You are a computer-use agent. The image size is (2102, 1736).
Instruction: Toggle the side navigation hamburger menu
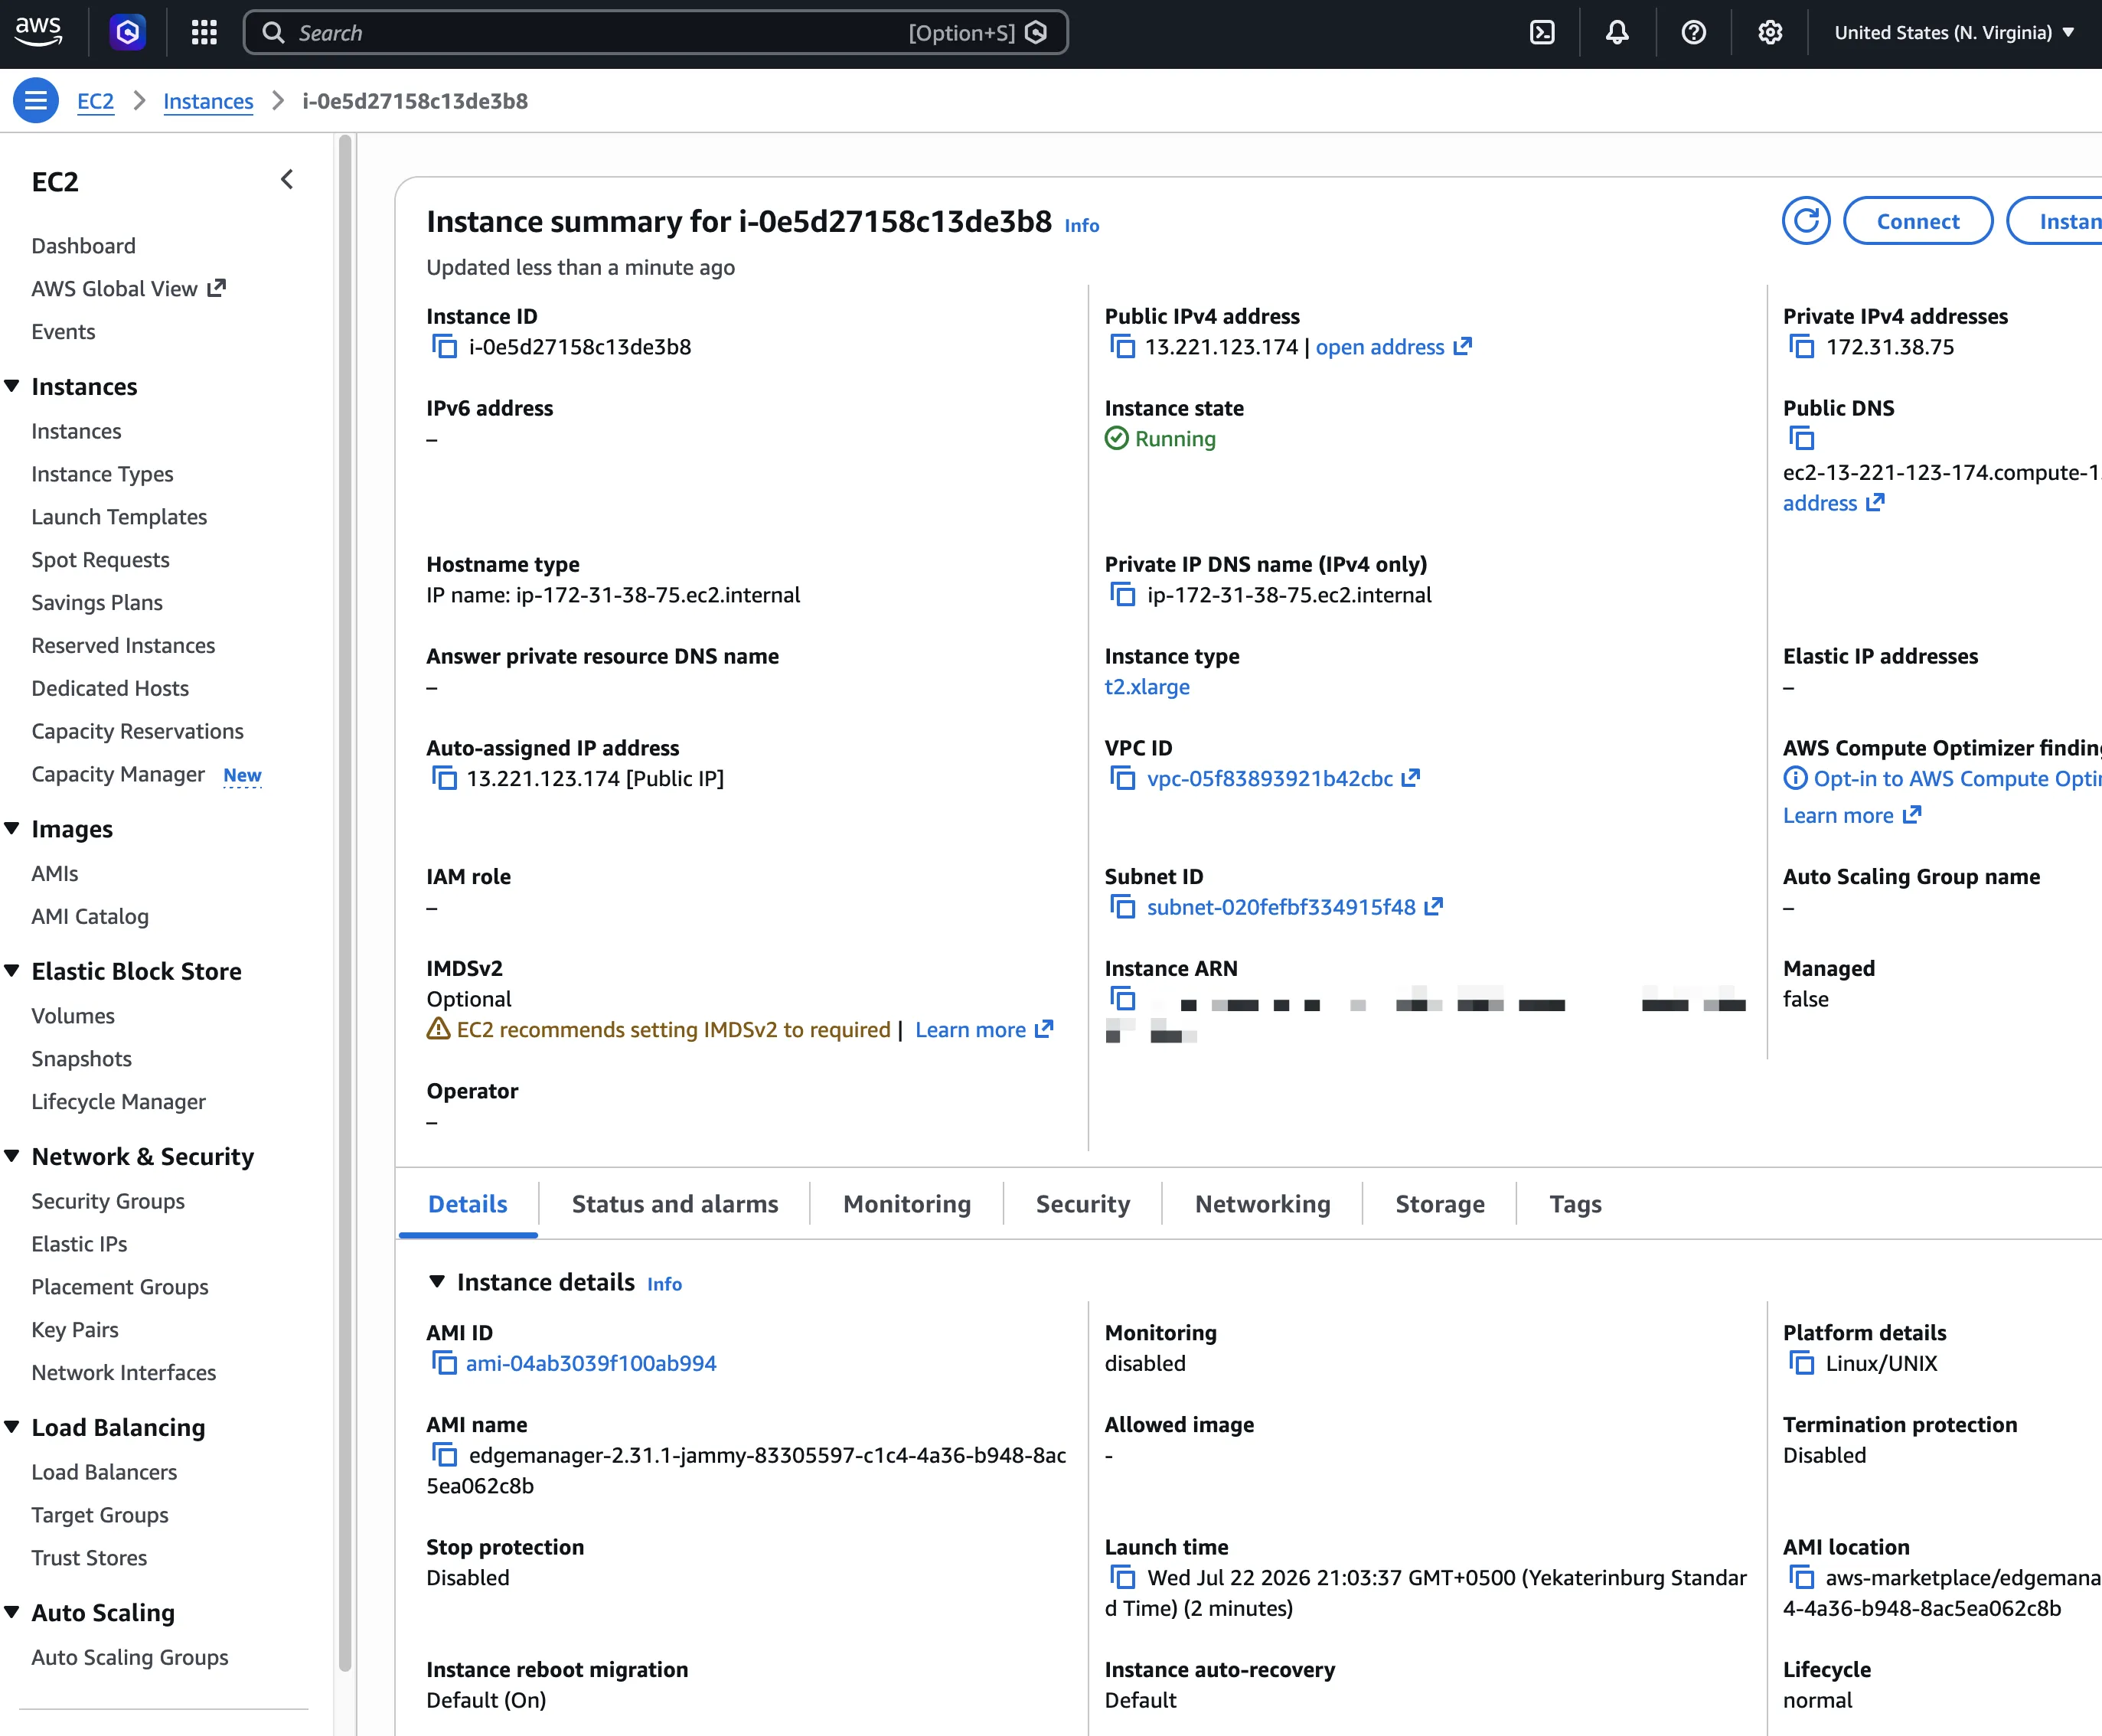(x=36, y=101)
